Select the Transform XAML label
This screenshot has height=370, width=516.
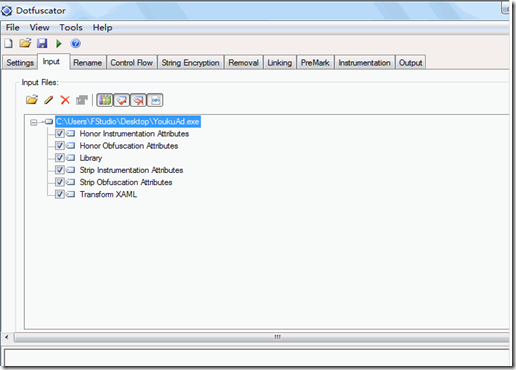108,194
